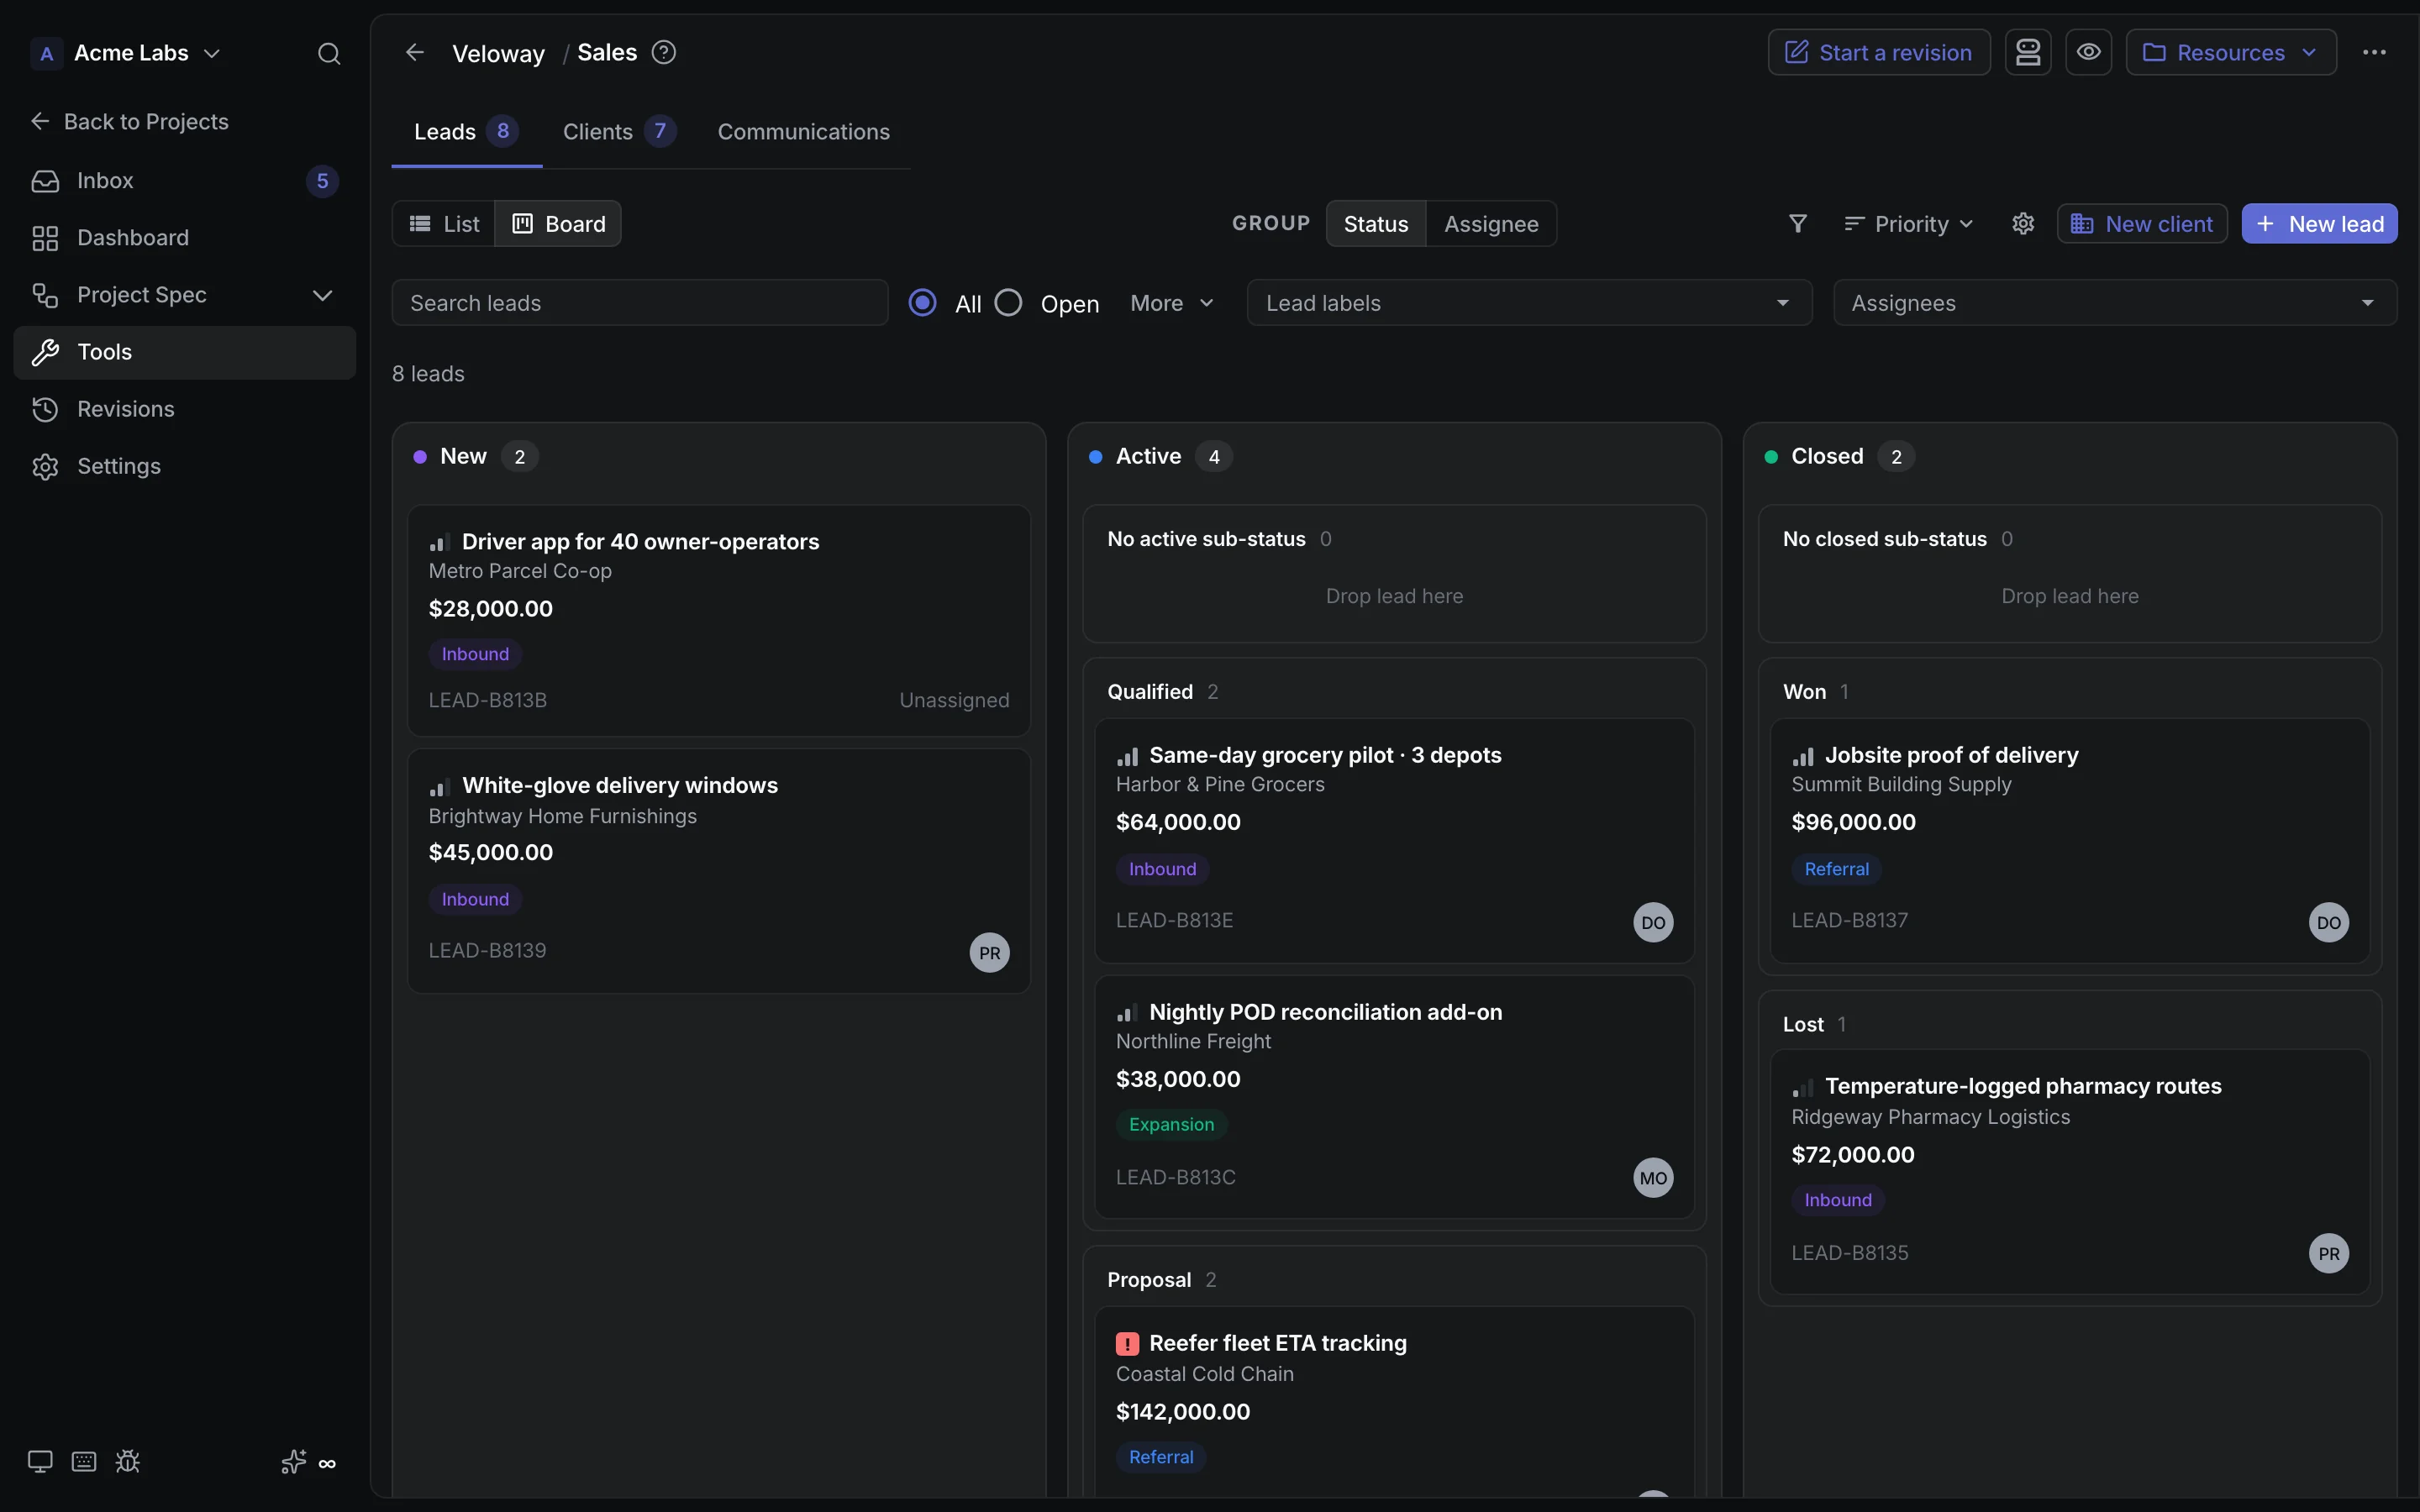
Task: Go Back to Projects
Action: coord(129,122)
